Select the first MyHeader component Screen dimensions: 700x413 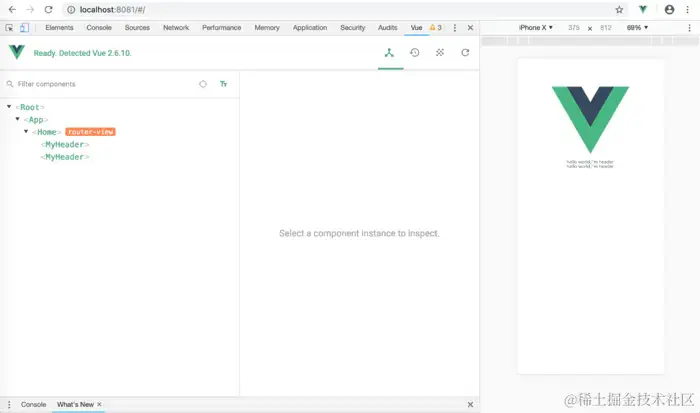point(65,145)
